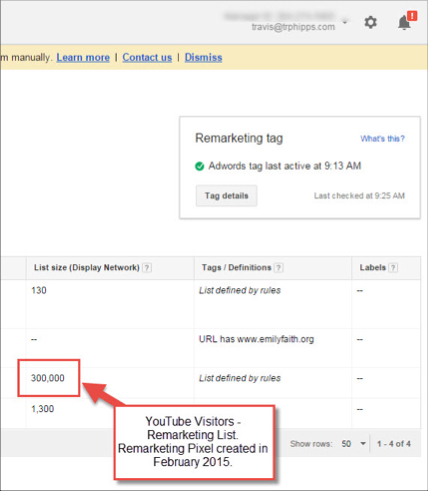Click the Remarketing tag heading
This screenshot has height=491, width=428.
tap(239, 138)
